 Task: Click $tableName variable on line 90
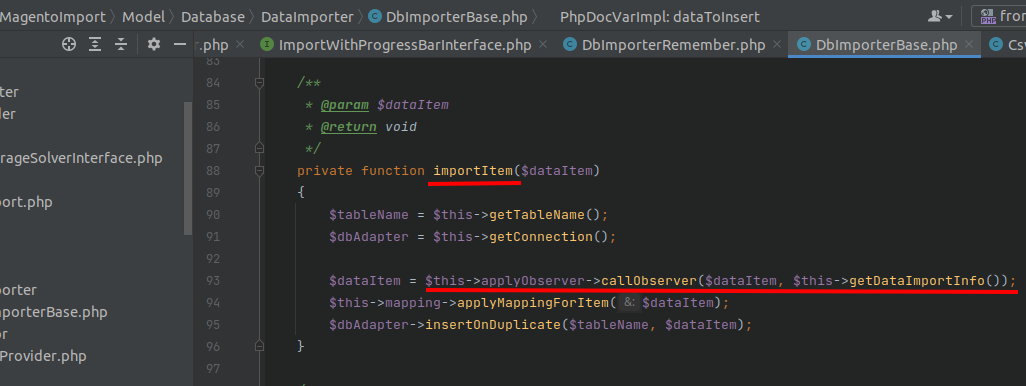[x=368, y=215]
